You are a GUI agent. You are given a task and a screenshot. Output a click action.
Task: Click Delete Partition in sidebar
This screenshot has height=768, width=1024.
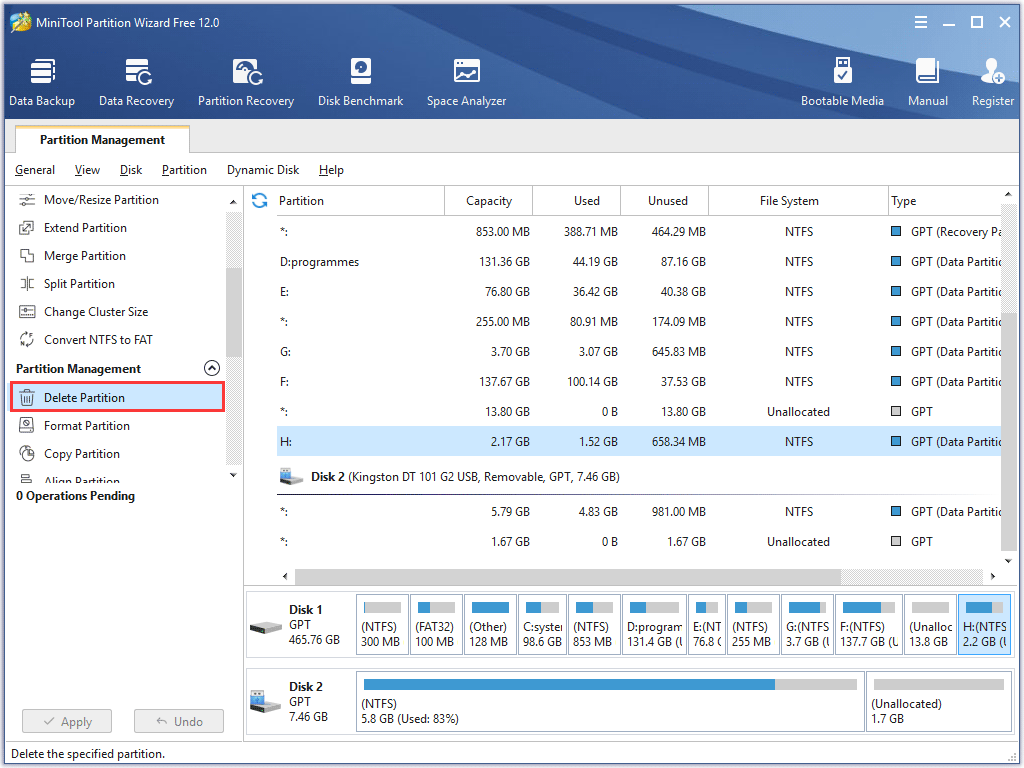(x=118, y=397)
